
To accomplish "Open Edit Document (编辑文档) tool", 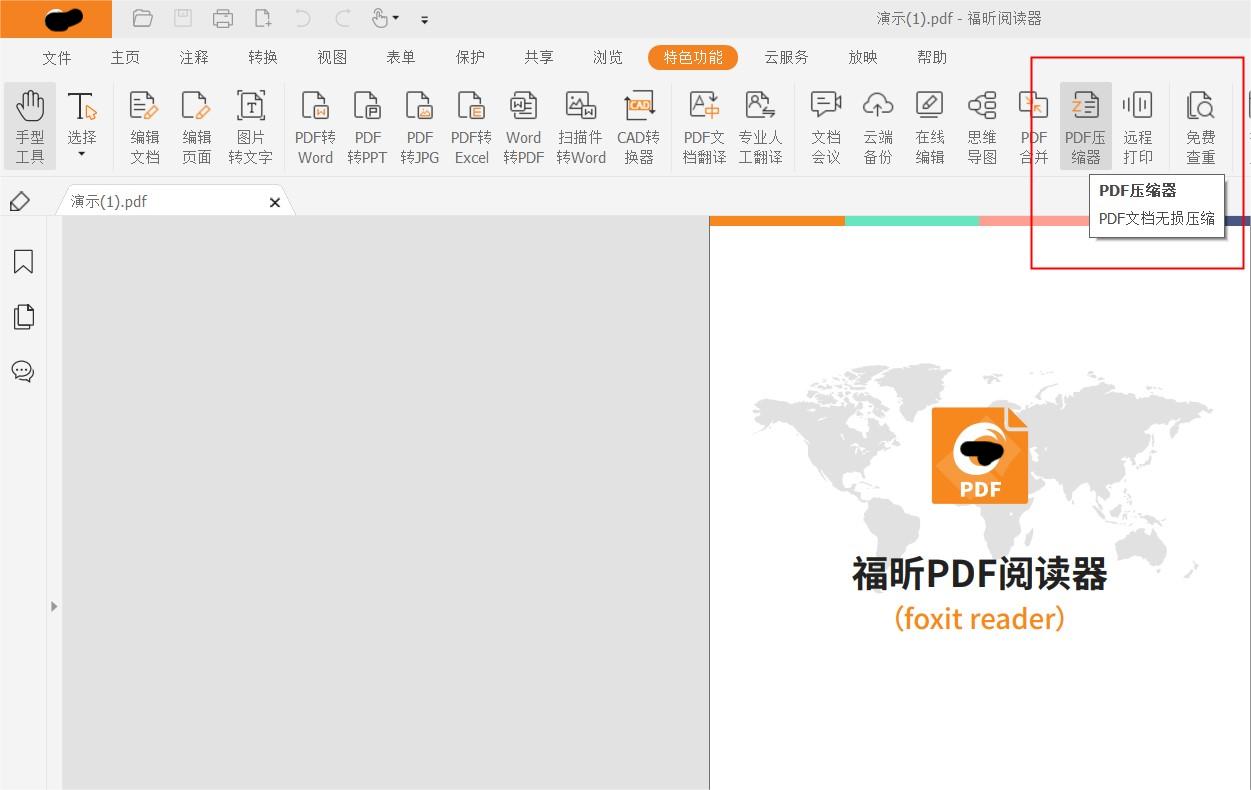I will (x=145, y=126).
